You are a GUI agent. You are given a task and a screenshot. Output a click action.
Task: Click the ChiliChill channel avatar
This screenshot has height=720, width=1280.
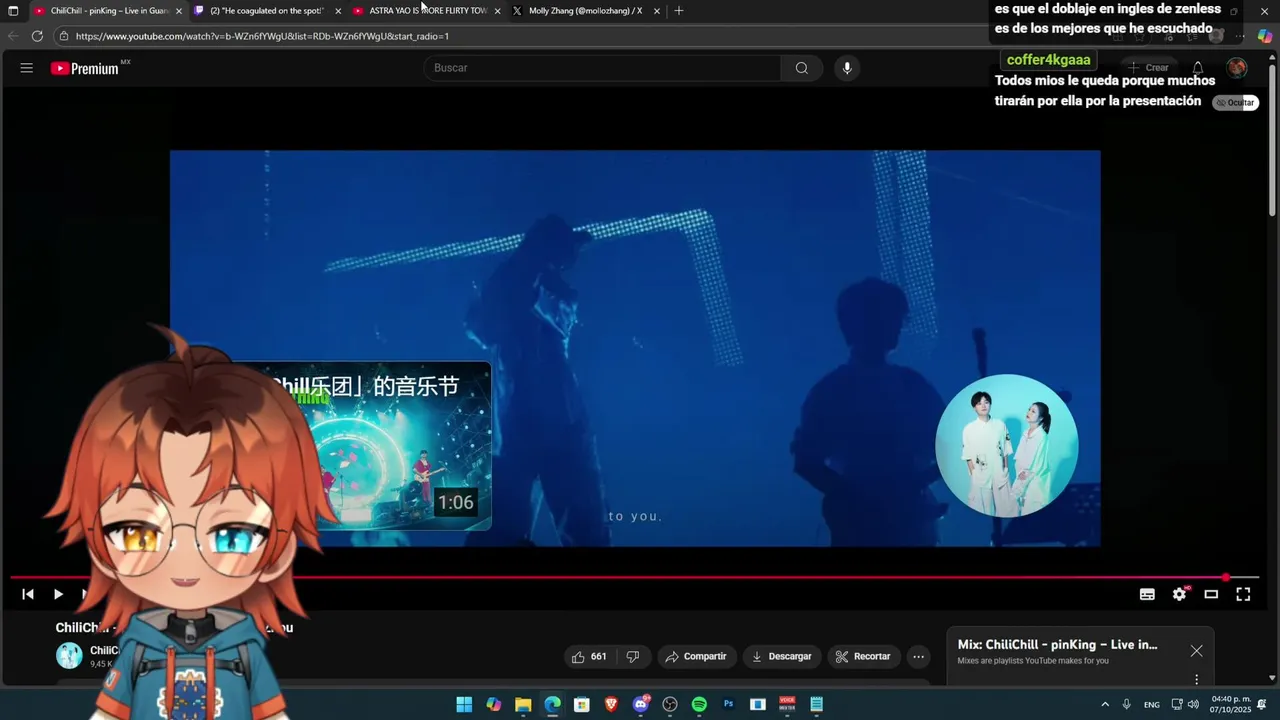click(x=69, y=656)
